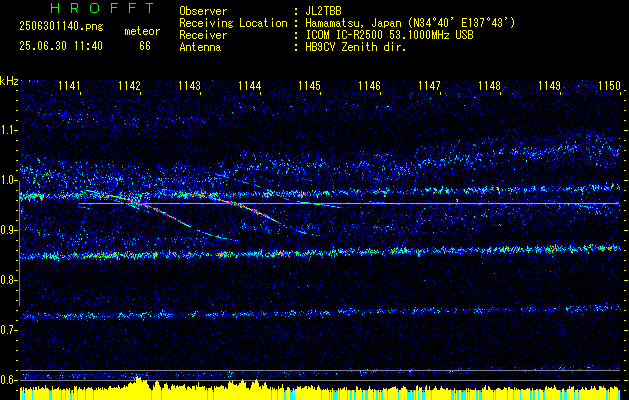Click the meteor label

[142, 31]
